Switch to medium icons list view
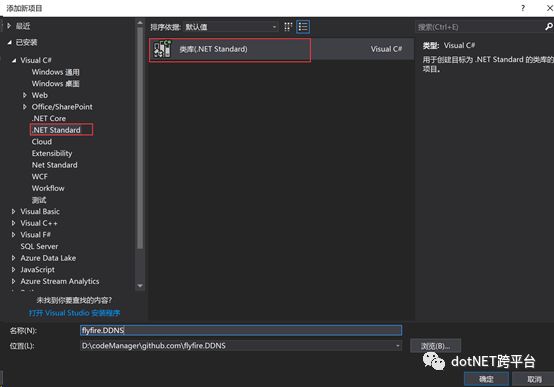 [x=303, y=27]
